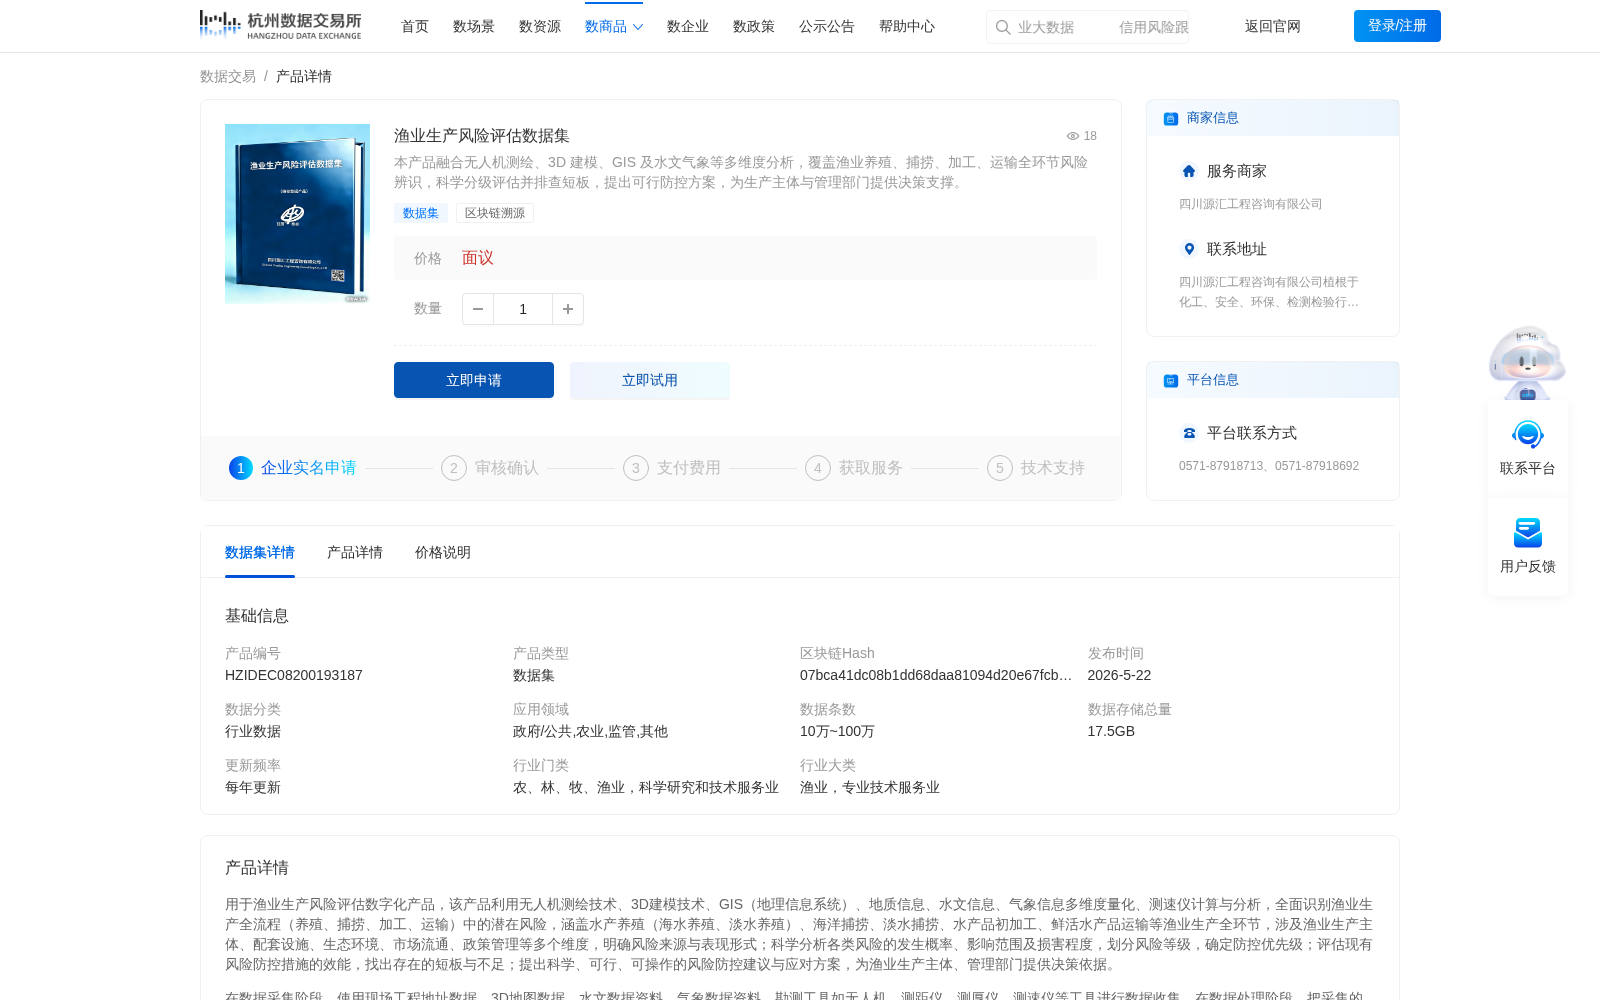Switch to the 产品详情 tab

tap(355, 552)
